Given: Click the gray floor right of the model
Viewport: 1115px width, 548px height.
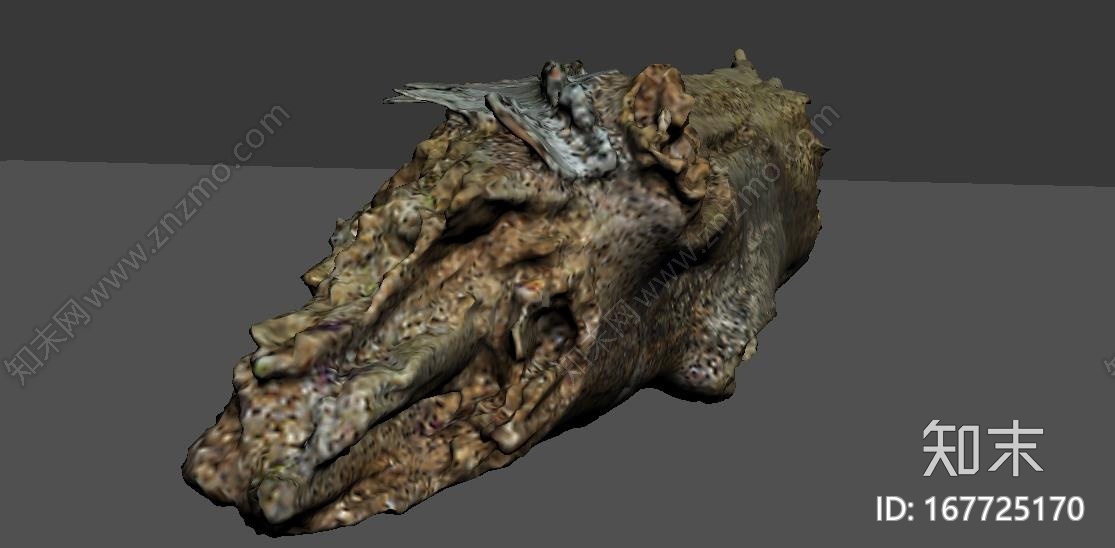Looking at the screenshot, I should pyautogui.click(x=950, y=300).
